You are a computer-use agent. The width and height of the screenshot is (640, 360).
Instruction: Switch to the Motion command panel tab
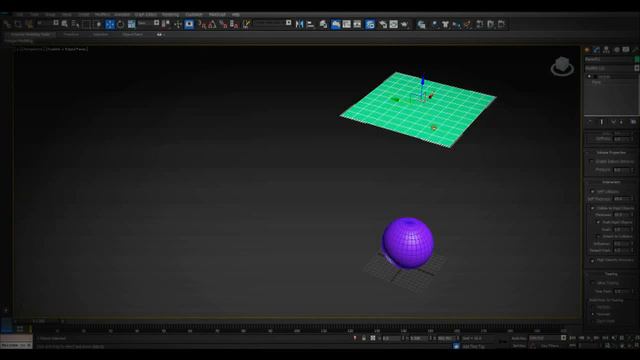tap(616, 50)
